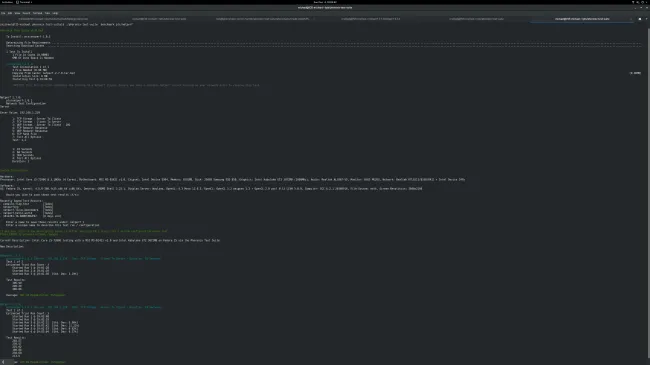Open the Terminal app menu in top bar
Image resolution: width=650 pixels, height=365 pixels.
(x=24, y=2)
